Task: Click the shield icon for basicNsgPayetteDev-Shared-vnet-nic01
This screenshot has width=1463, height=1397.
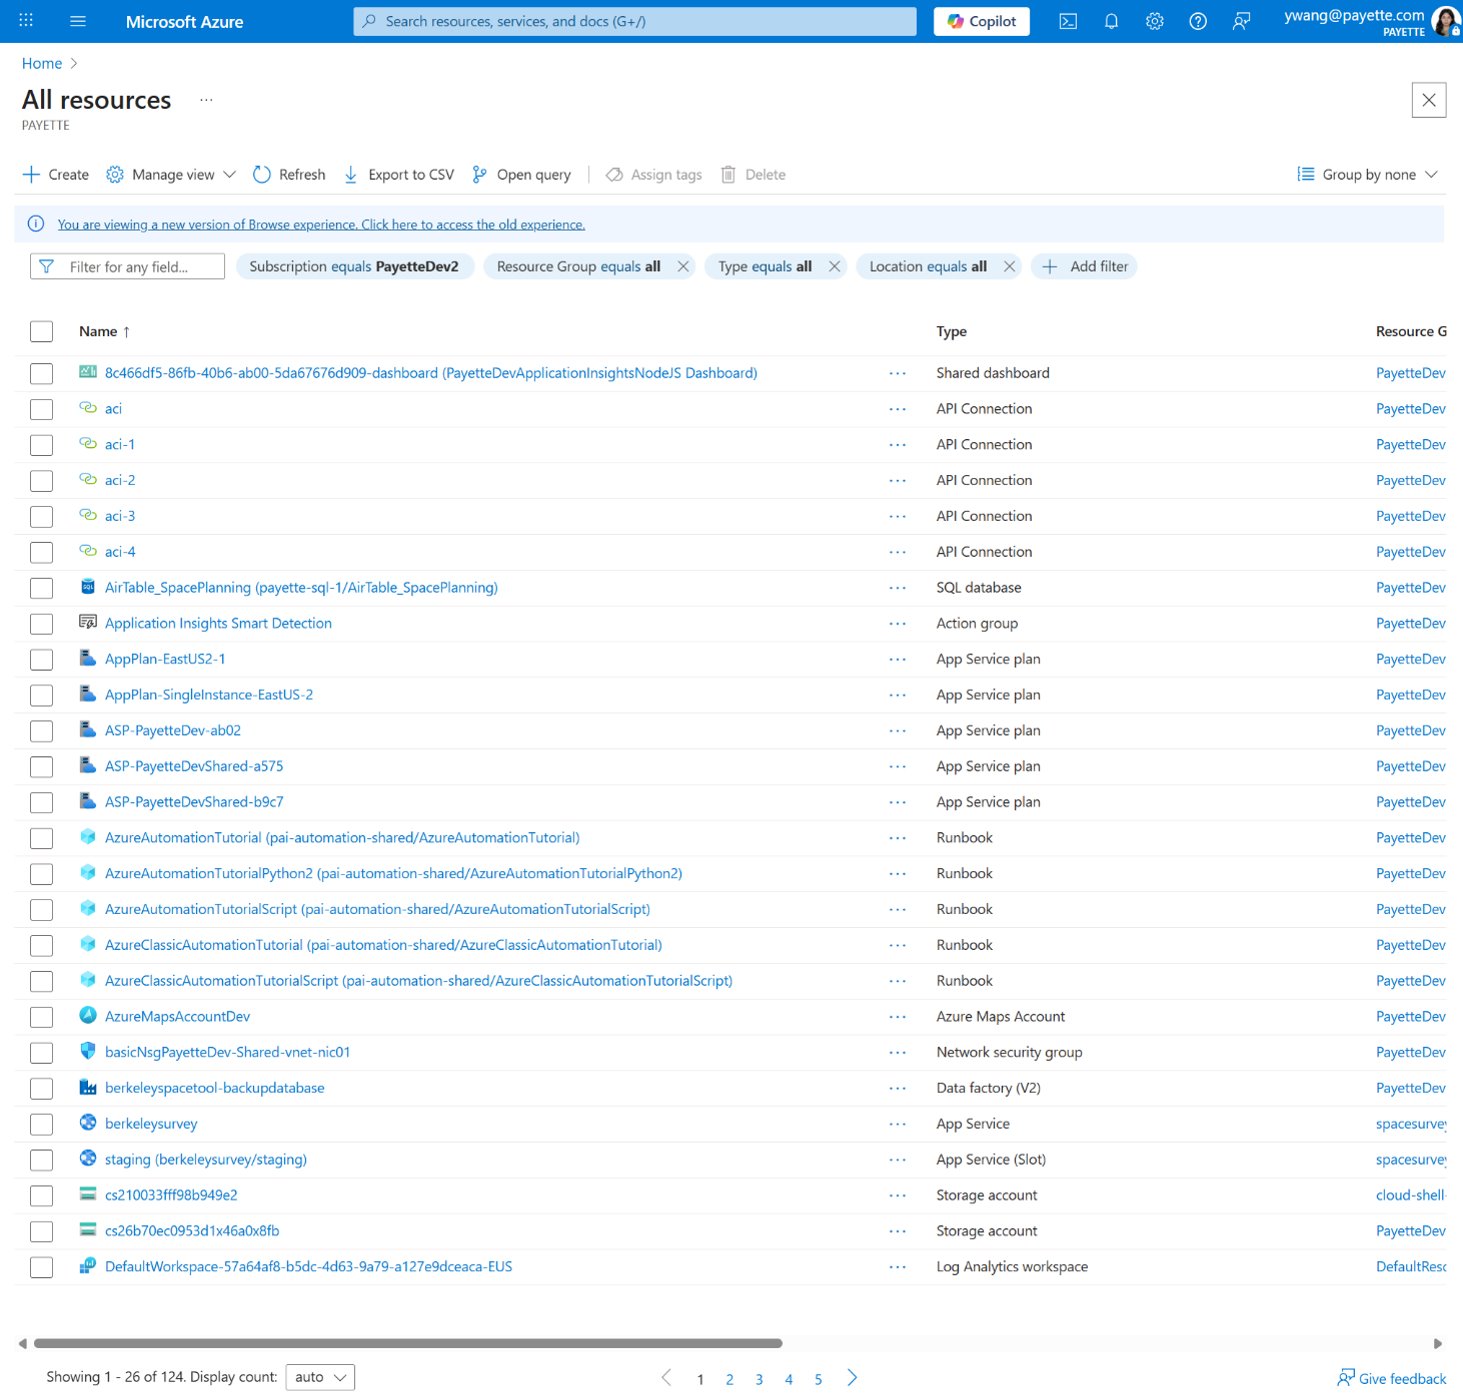Action: (88, 1051)
